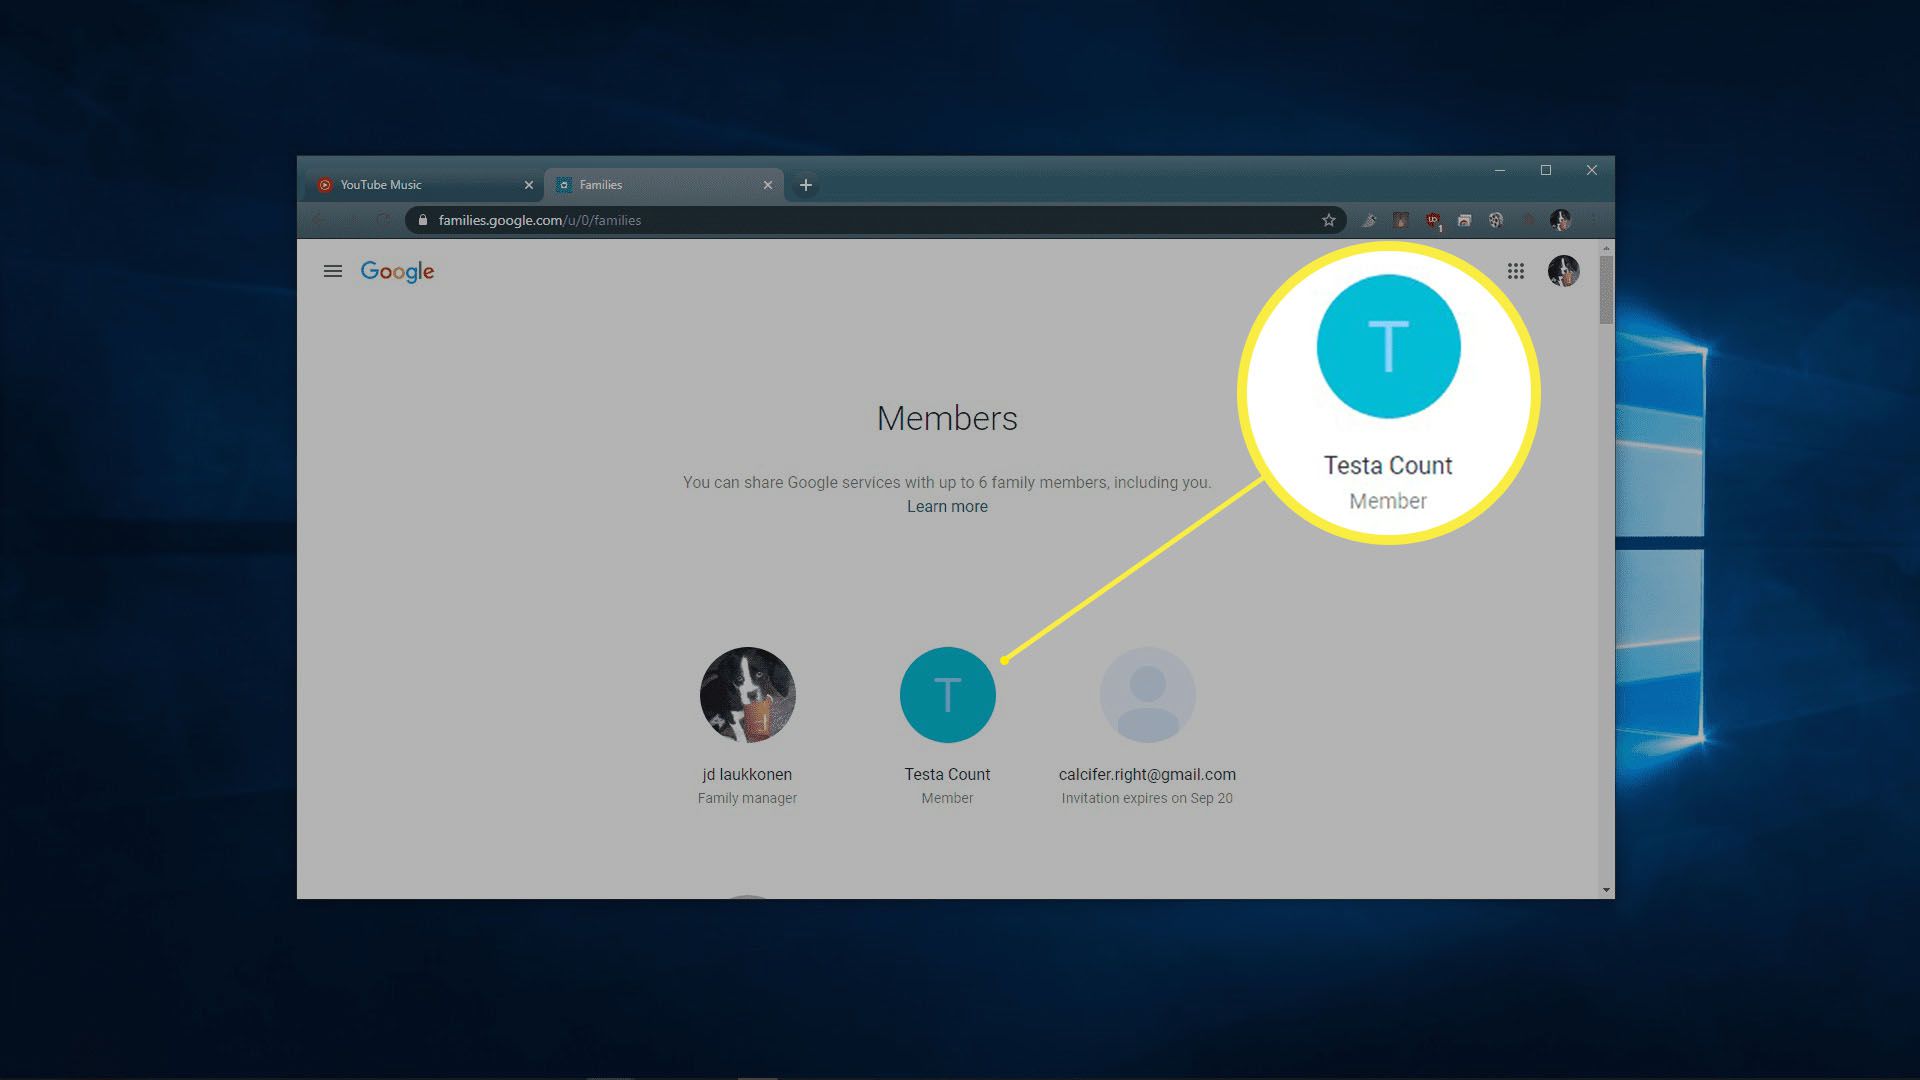Click the open new tab plus button
This screenshot has width=1920, height=1080.
[x=806, y=185]
